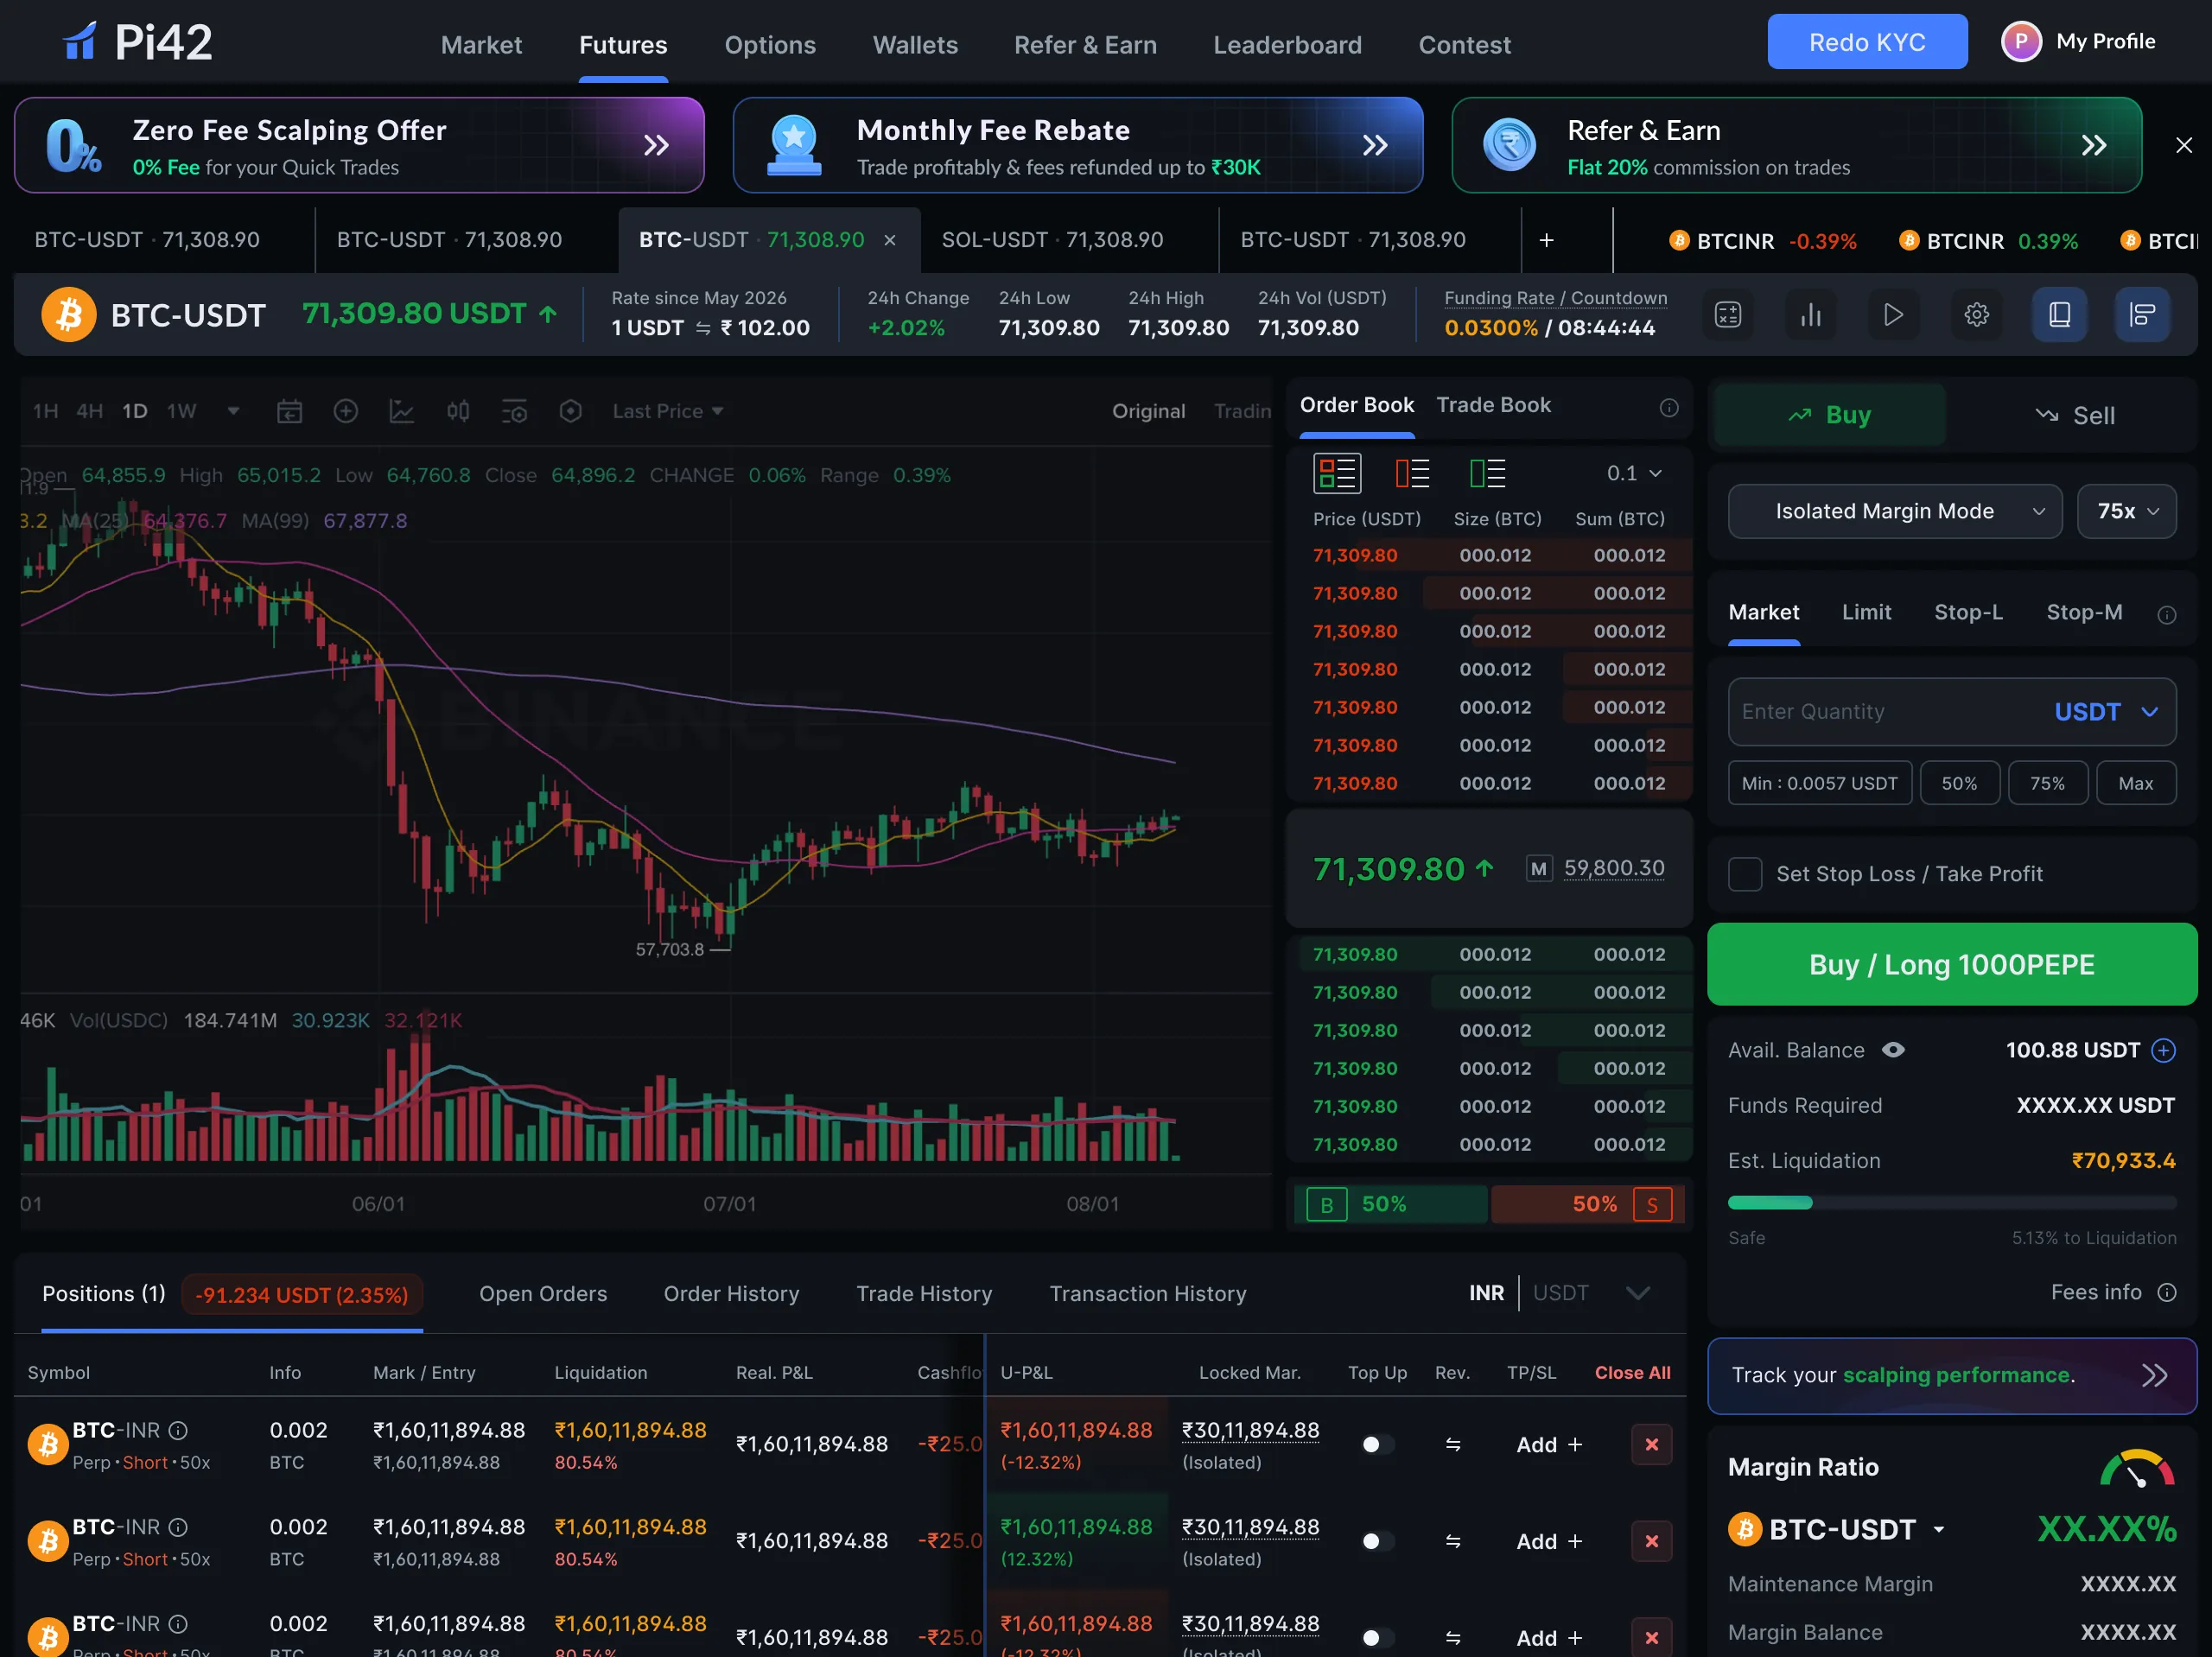Click the hexagon chart tool icon
Viewport: 2212px width, 1657px height.
tap(570, 411)
